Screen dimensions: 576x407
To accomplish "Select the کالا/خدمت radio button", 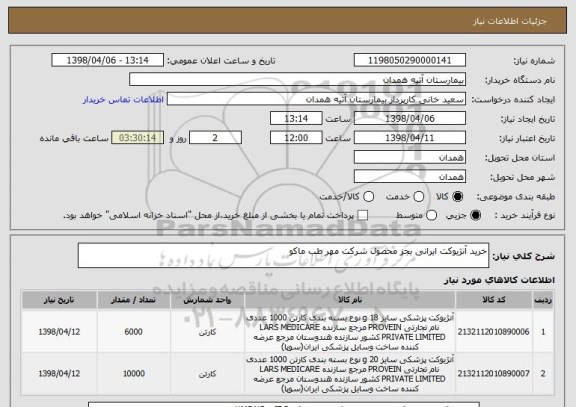I will click(368, 197).
